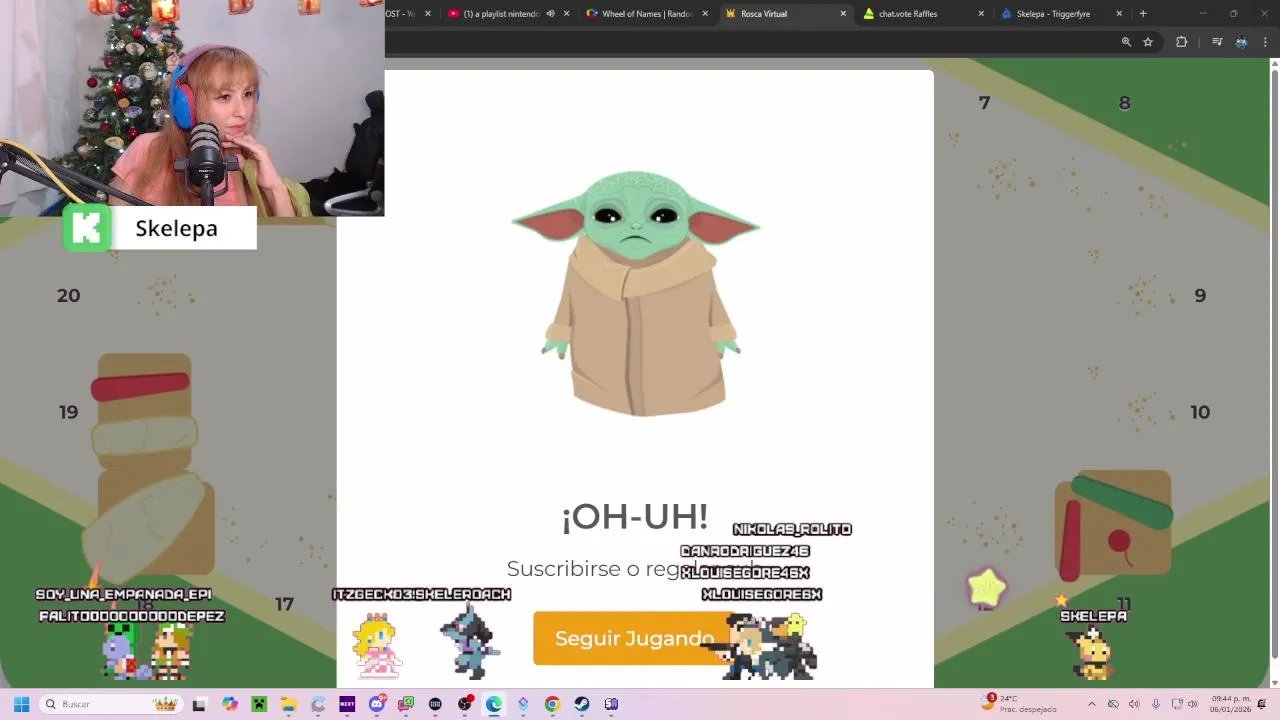This screenshot has height=720, width=1280.
Task: Click the ¡OH-UH! heading text
Action: [x=635, y=516]
